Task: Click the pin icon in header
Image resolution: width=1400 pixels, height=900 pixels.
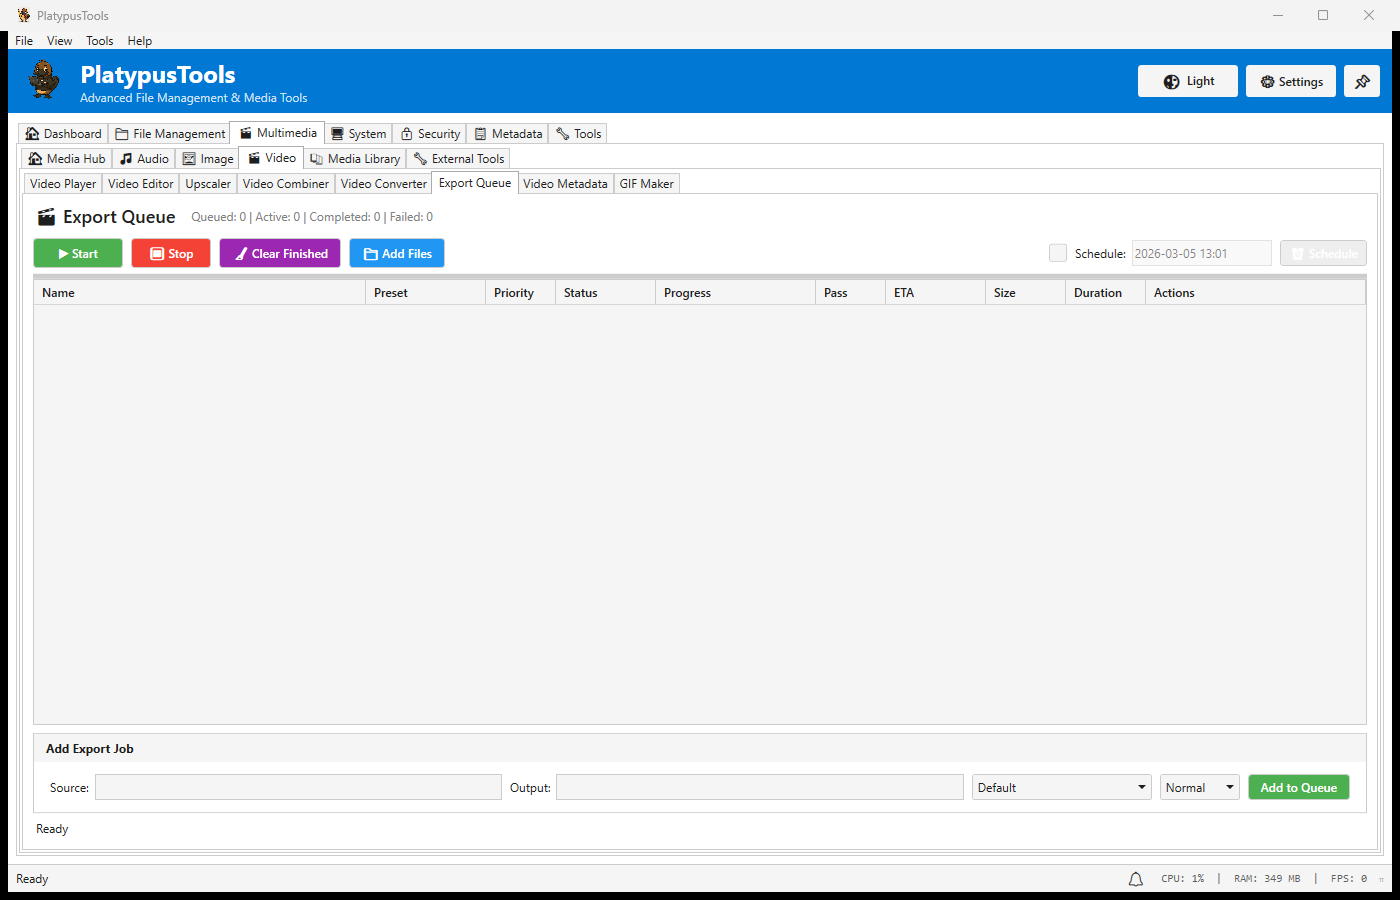Action: coord(1361,82)
